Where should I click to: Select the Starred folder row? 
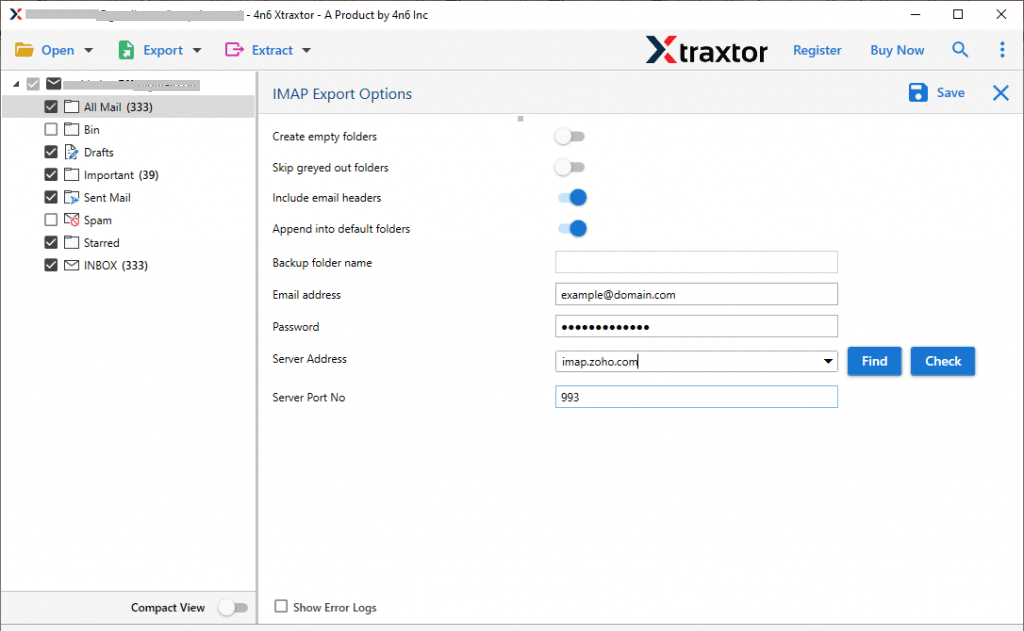[101, 242]
